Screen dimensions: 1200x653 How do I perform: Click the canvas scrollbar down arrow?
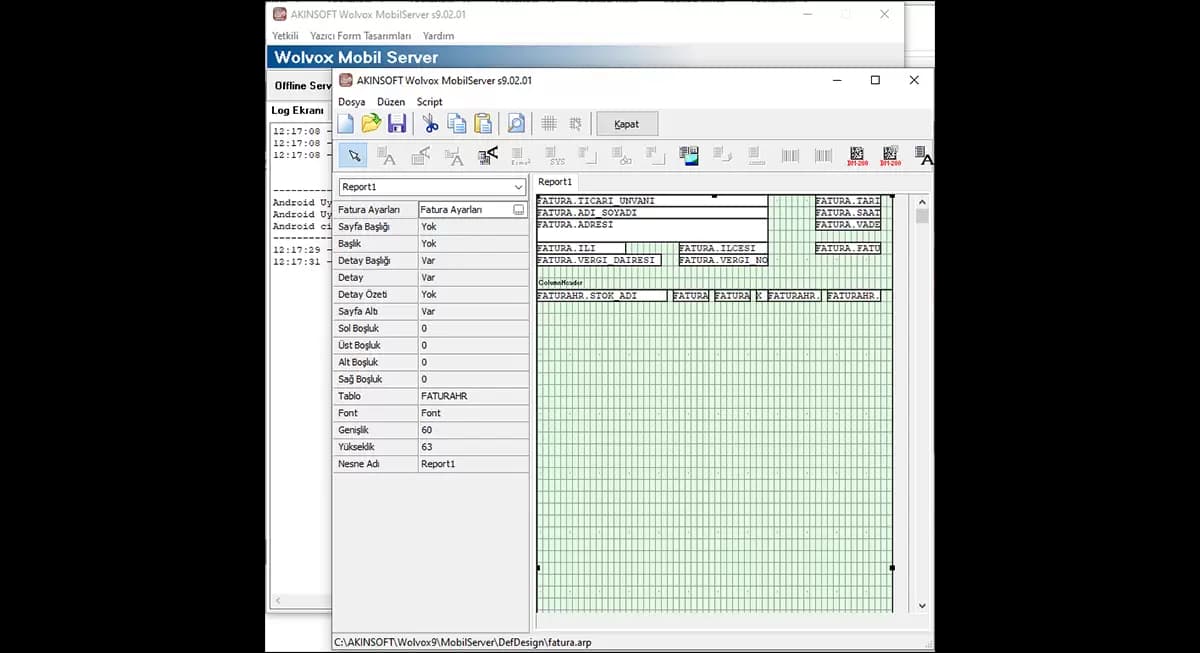pyautogui.click(x=921, y=605)
